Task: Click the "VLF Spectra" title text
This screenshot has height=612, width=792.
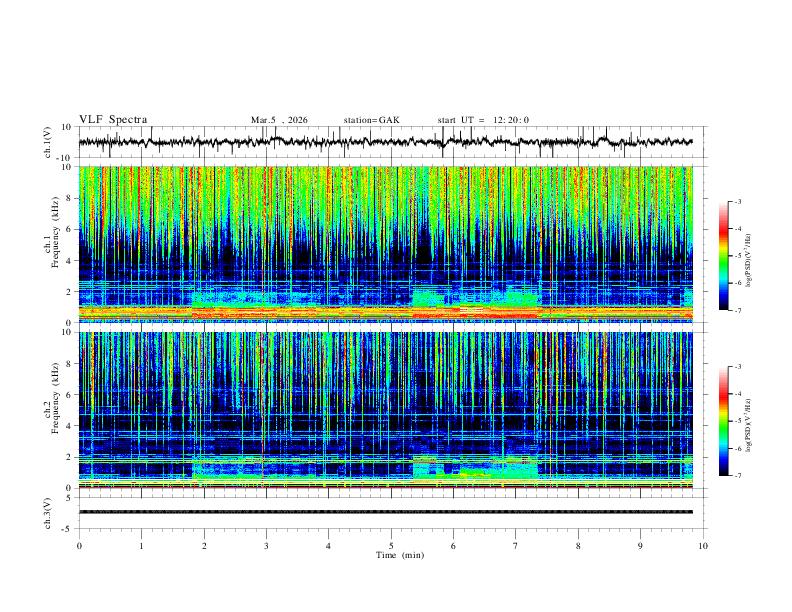Action: (113, 120)
